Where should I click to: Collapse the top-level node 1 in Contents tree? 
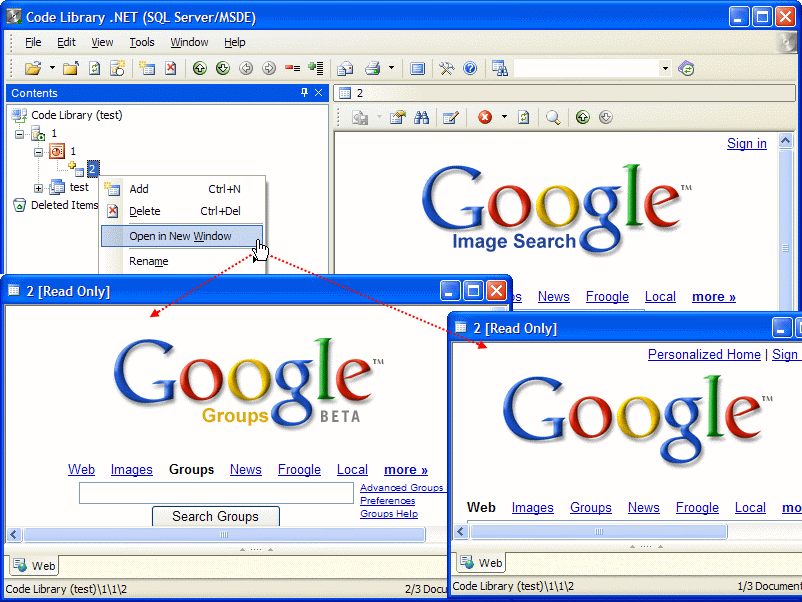click(19, 135)
